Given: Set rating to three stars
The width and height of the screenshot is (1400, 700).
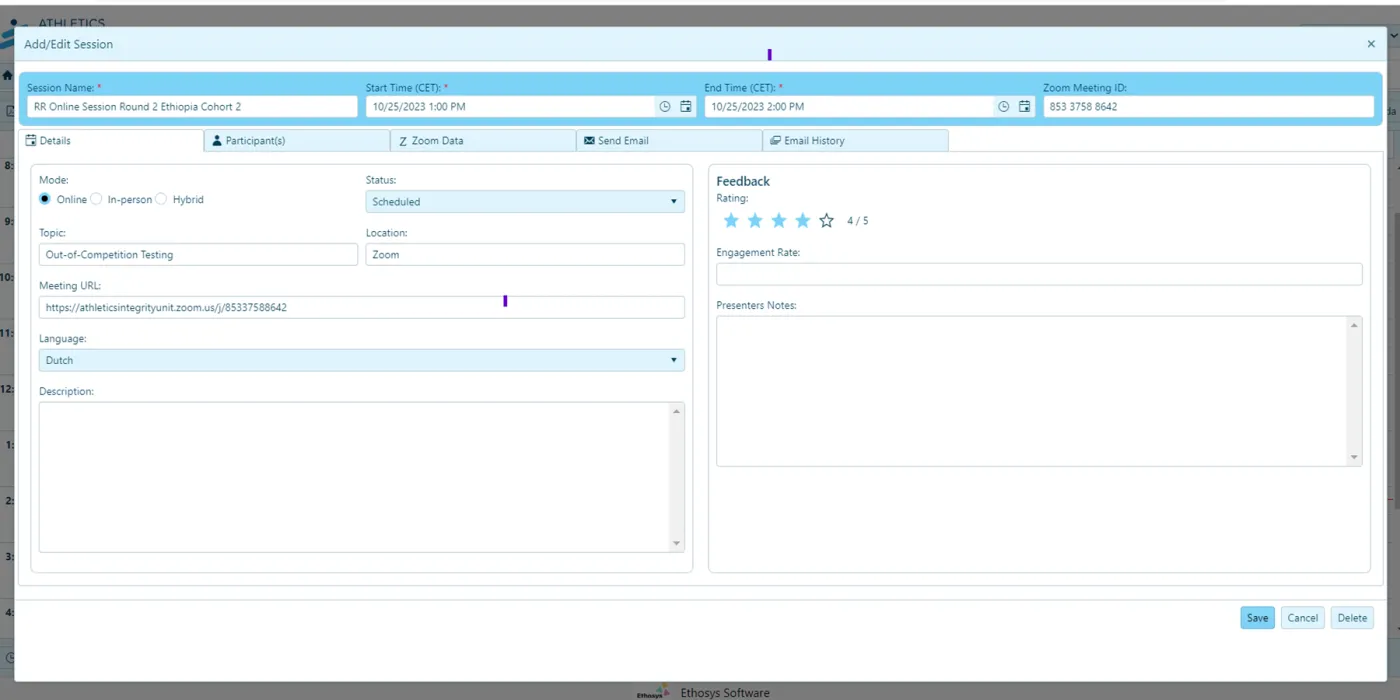Looking at the screenshot, I should click(779, 220).
